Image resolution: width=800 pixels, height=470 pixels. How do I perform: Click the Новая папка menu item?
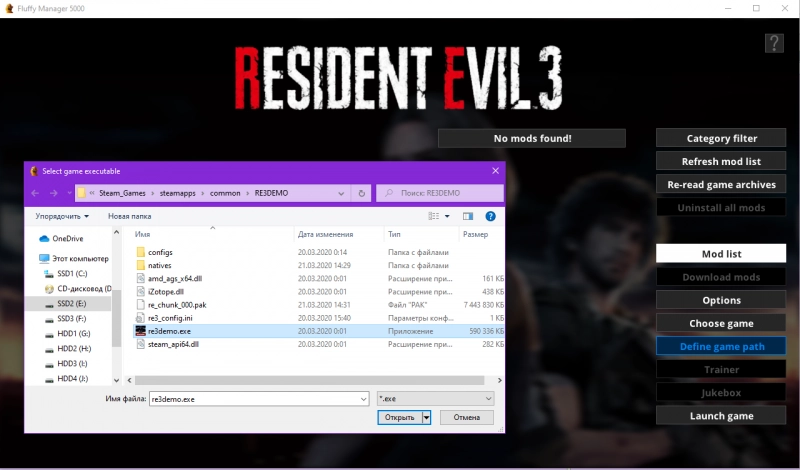(x=129, y=215)
